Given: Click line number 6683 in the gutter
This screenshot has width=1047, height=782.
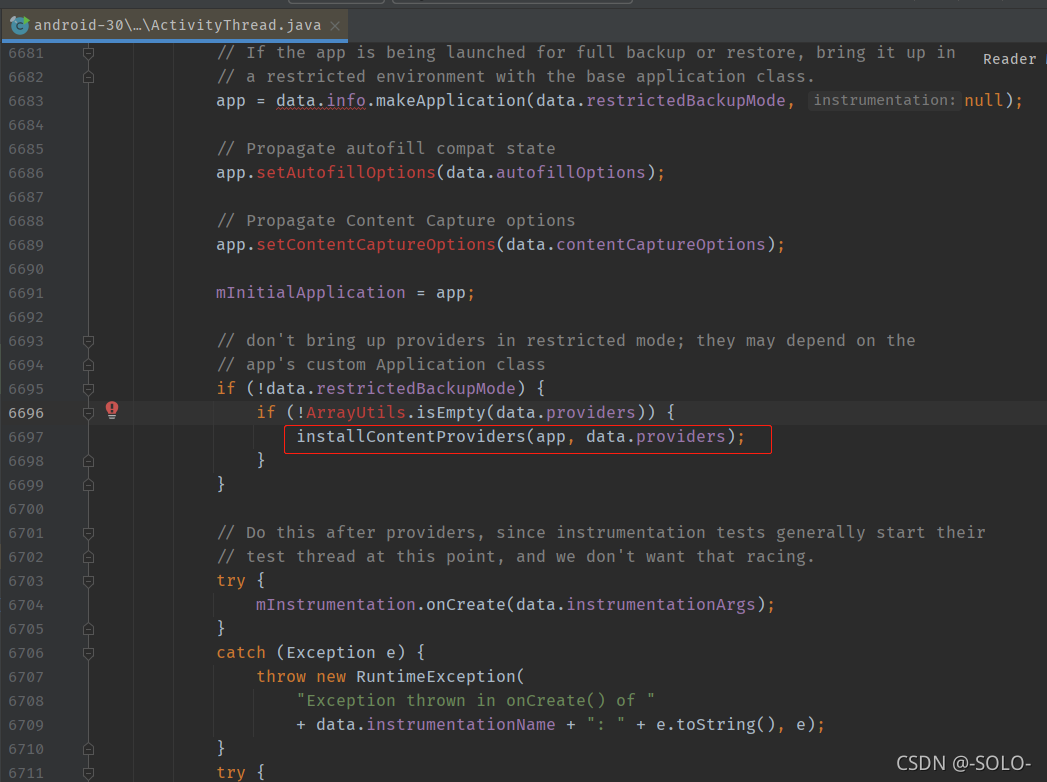Looking at the screenshot, I should tap(26, 101).
